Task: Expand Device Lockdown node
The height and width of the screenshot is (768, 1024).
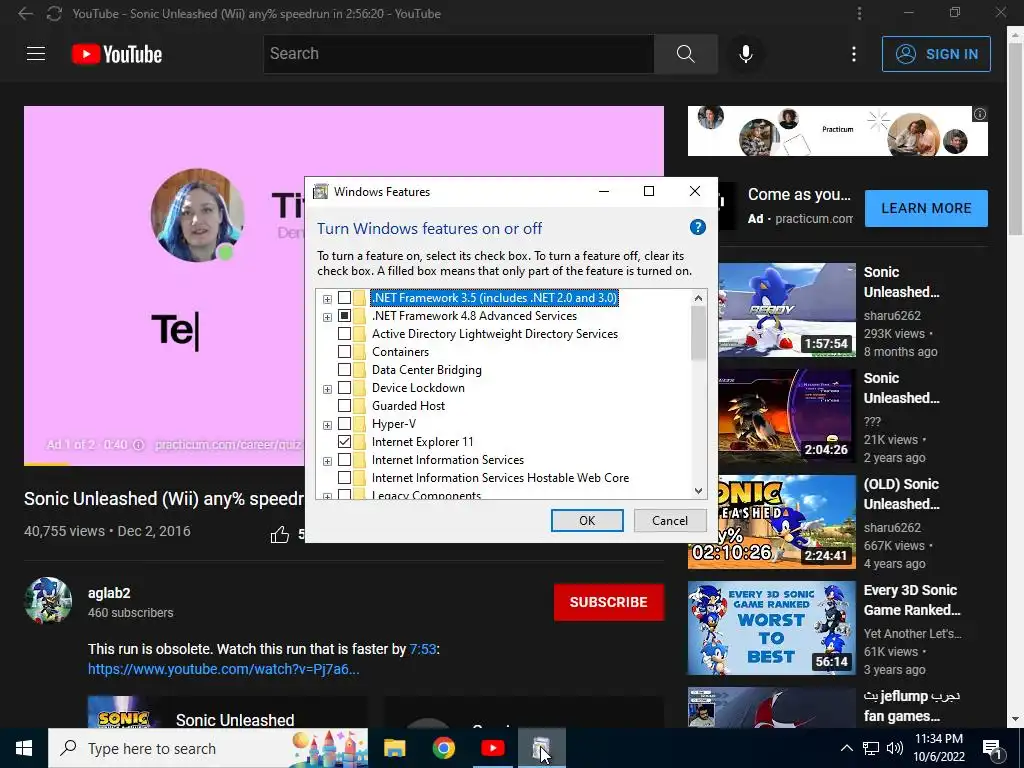Action: (327, 389)
